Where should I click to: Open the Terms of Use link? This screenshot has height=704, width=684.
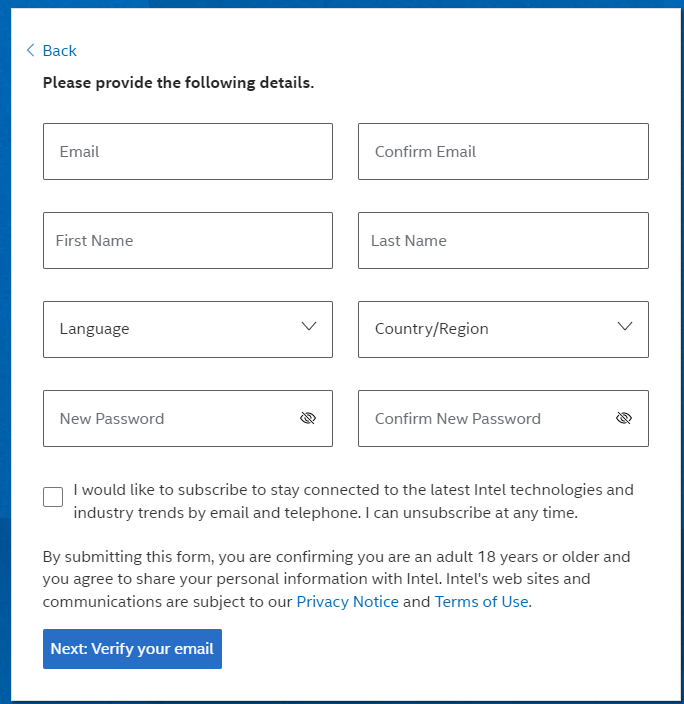coord(481,602)
